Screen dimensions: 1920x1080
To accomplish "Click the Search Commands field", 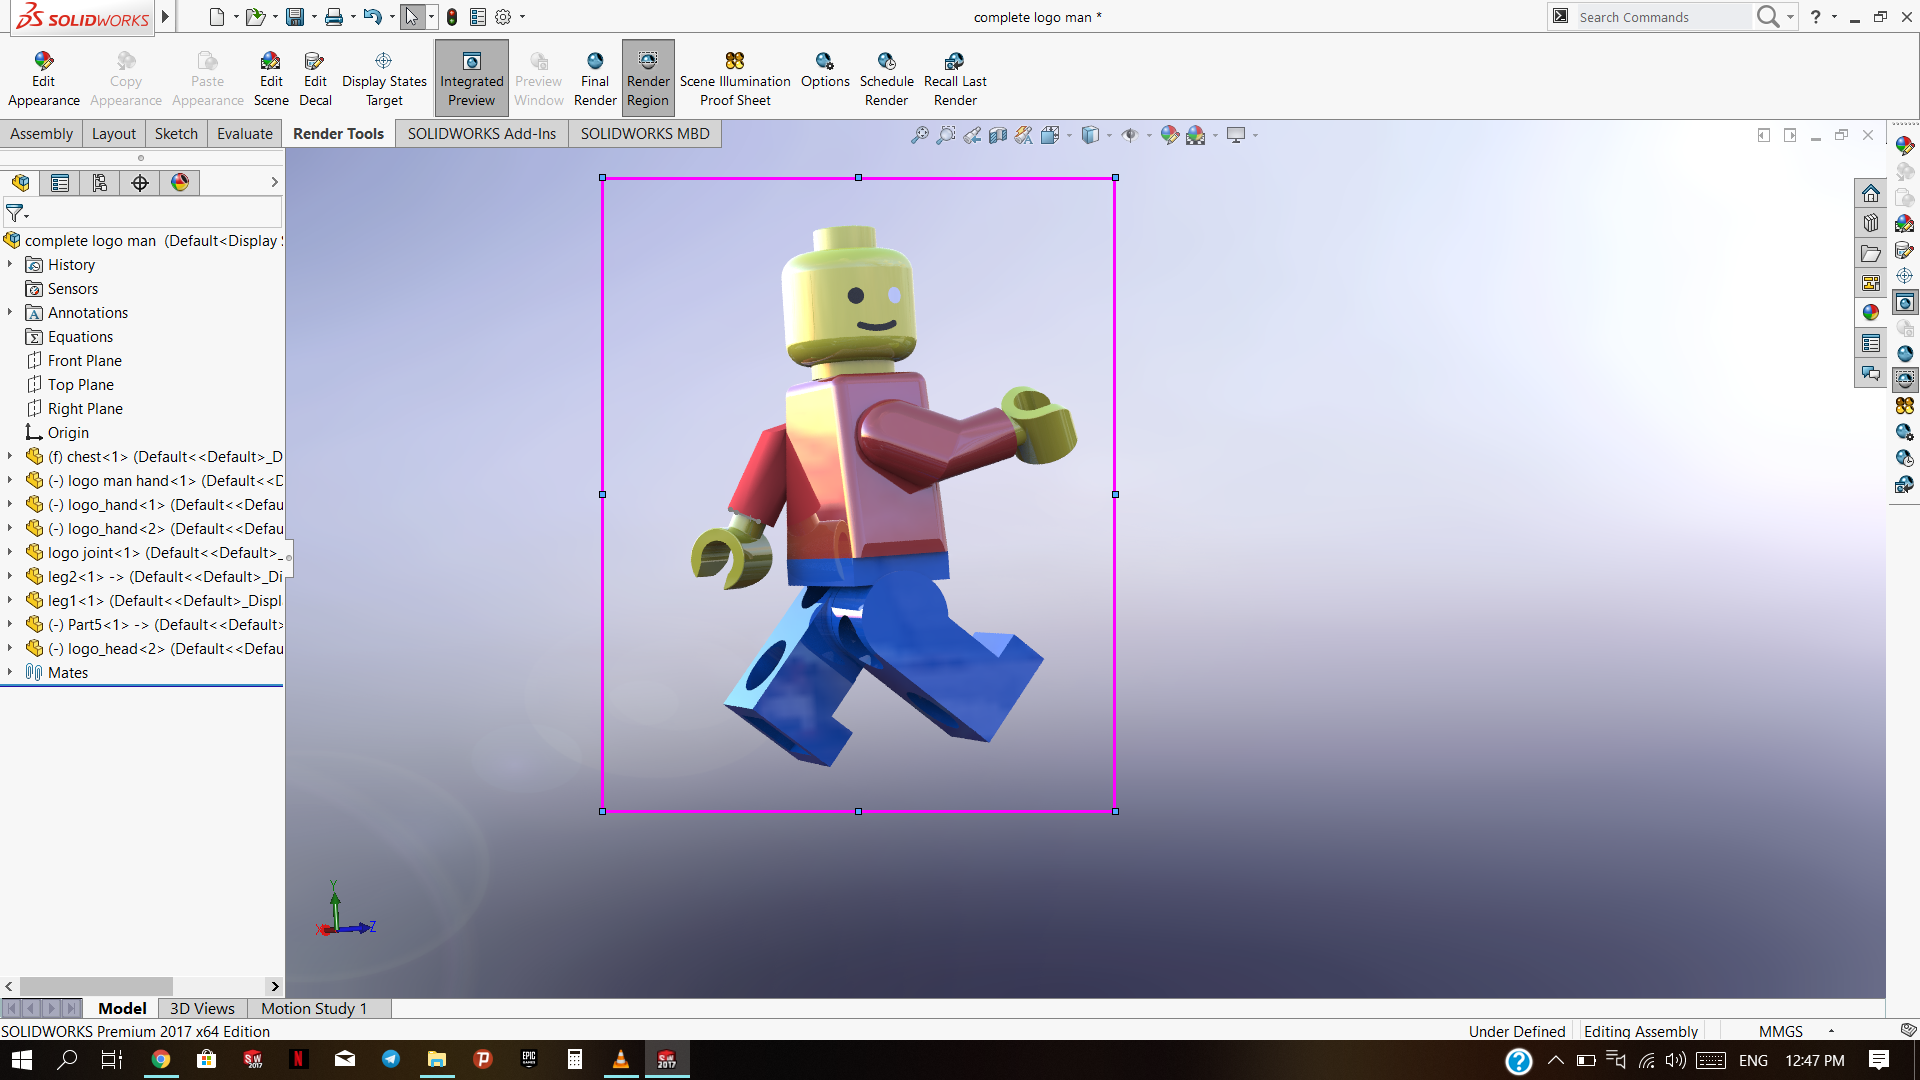I will point(1660,17).
